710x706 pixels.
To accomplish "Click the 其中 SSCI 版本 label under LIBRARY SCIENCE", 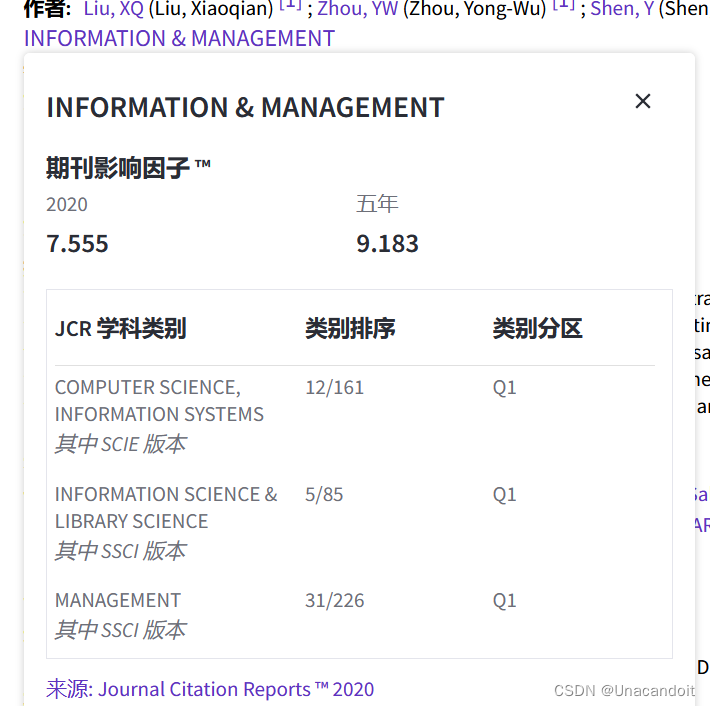I will (120, 551).
